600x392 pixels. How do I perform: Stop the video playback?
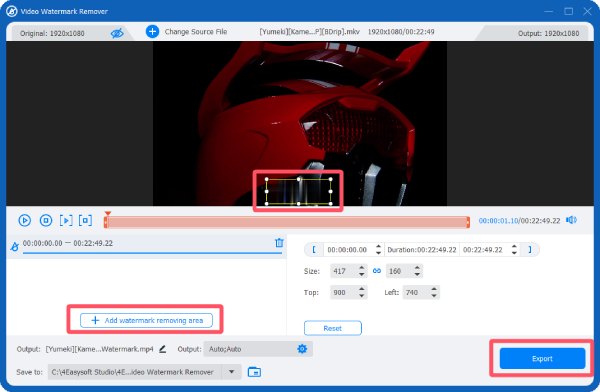[x=46, y=220]
